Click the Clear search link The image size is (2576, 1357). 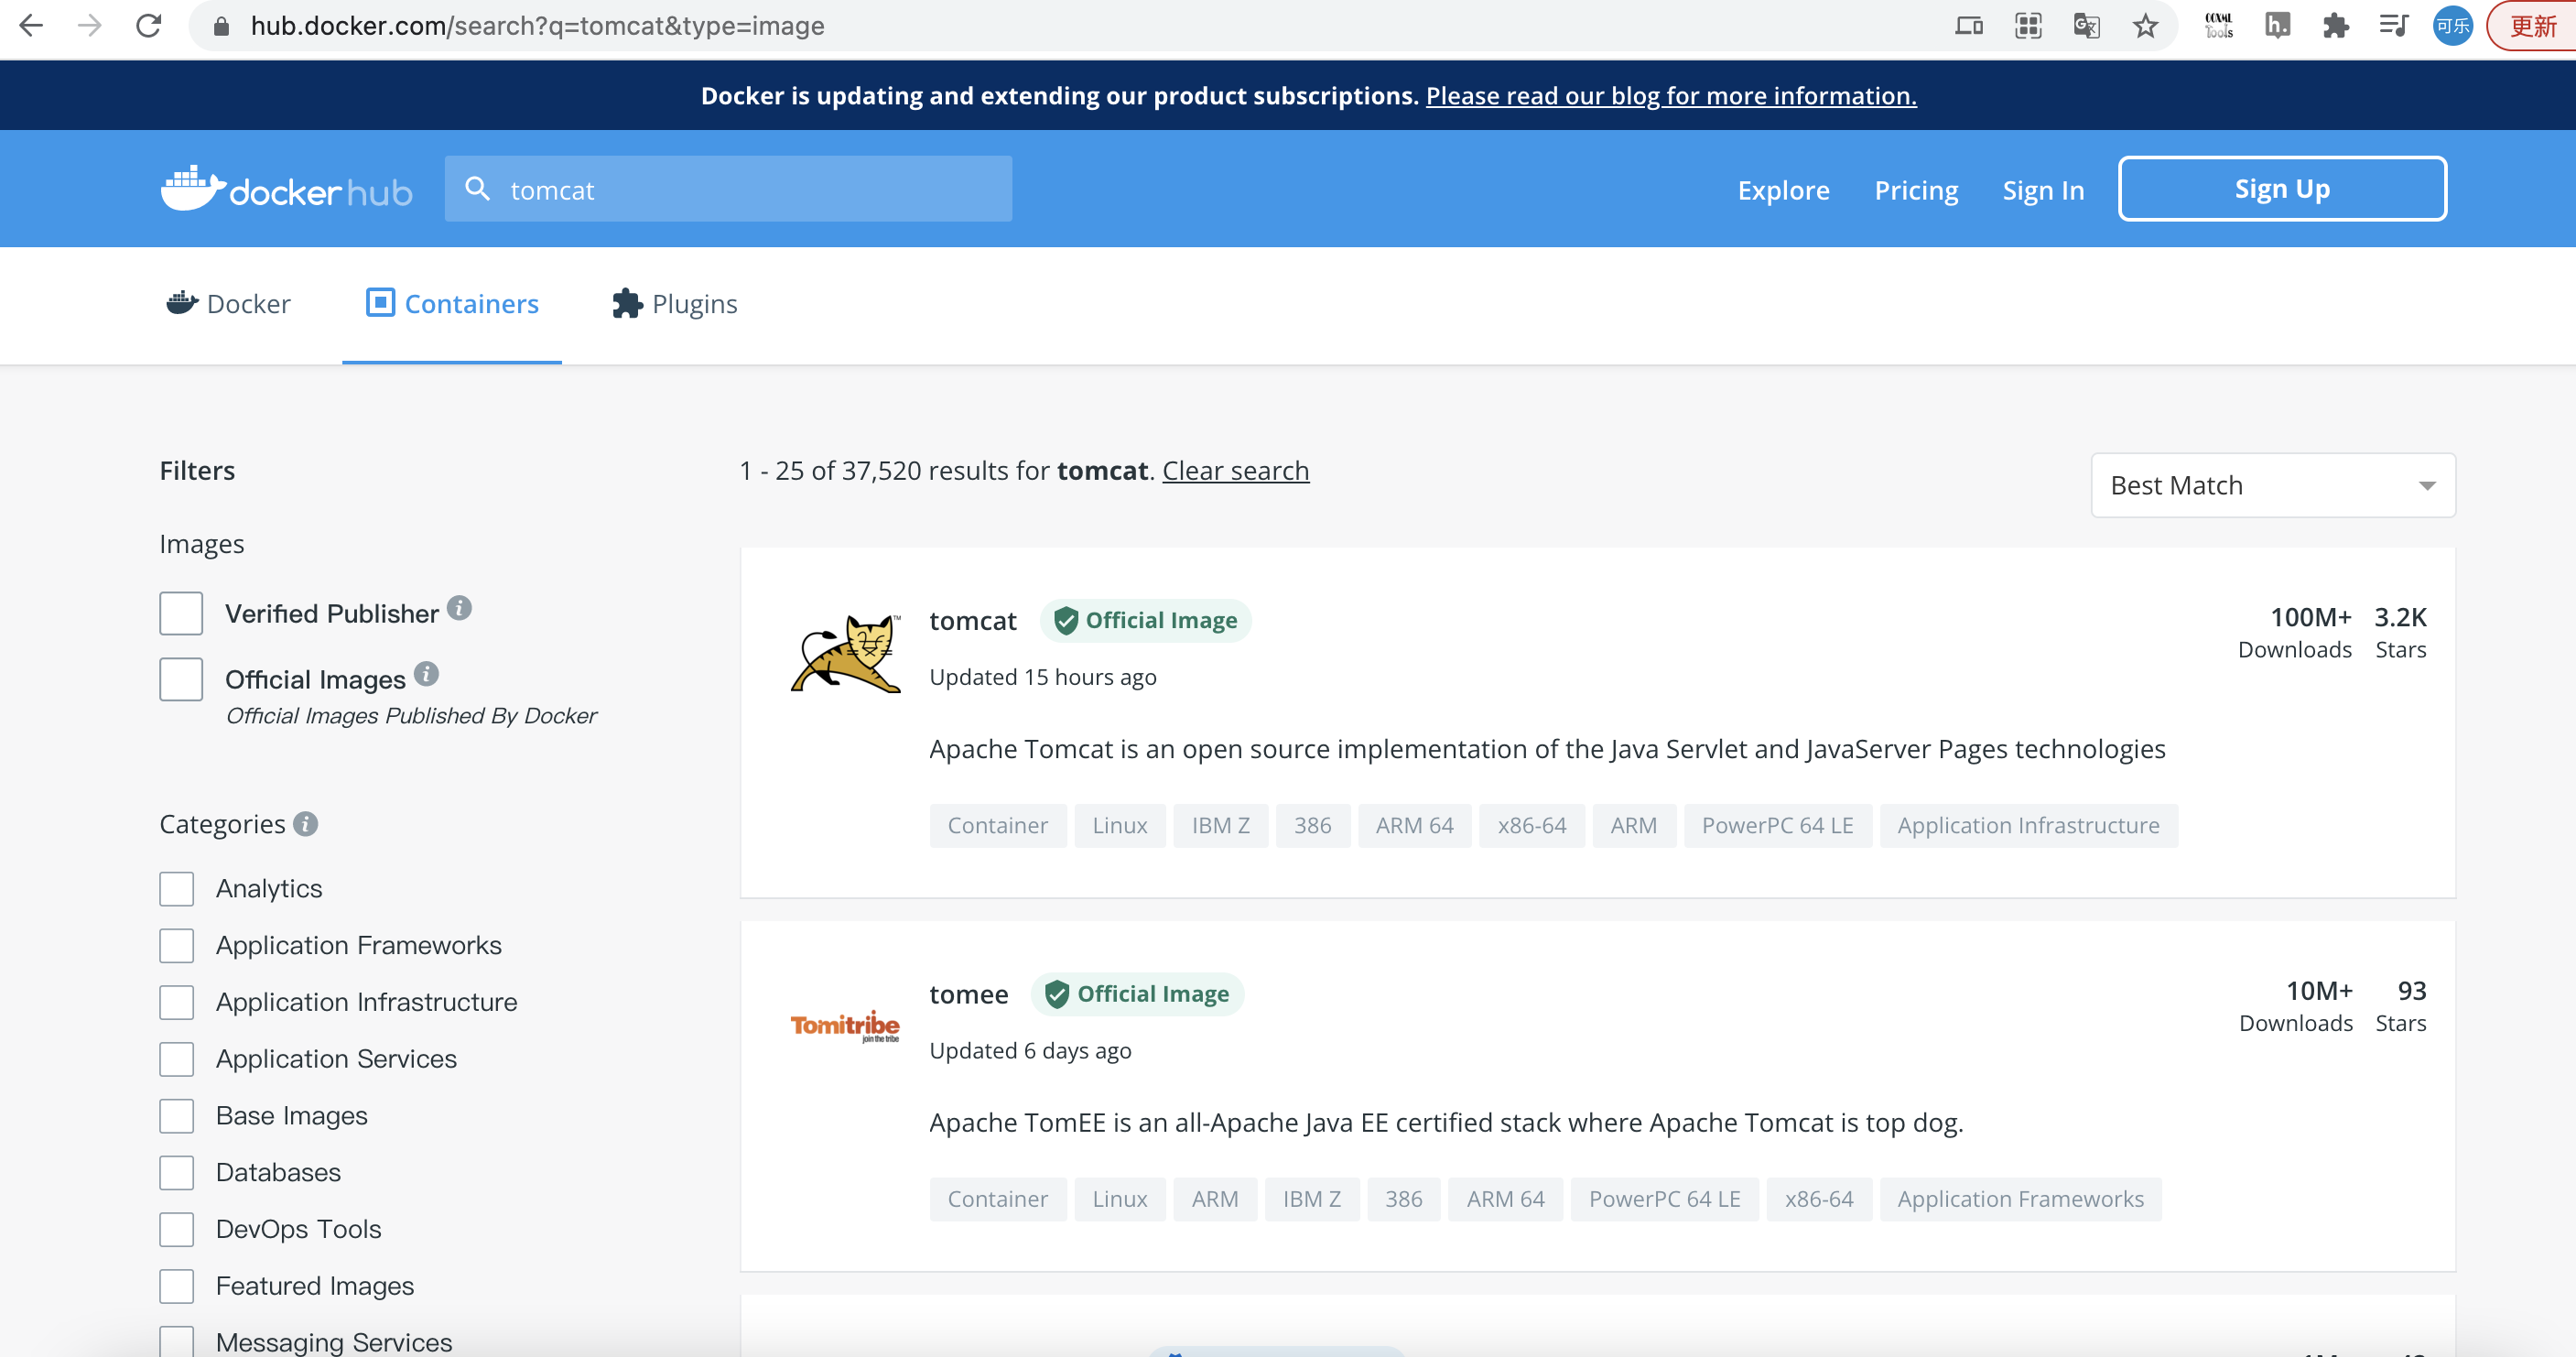tap(1235, 471)
